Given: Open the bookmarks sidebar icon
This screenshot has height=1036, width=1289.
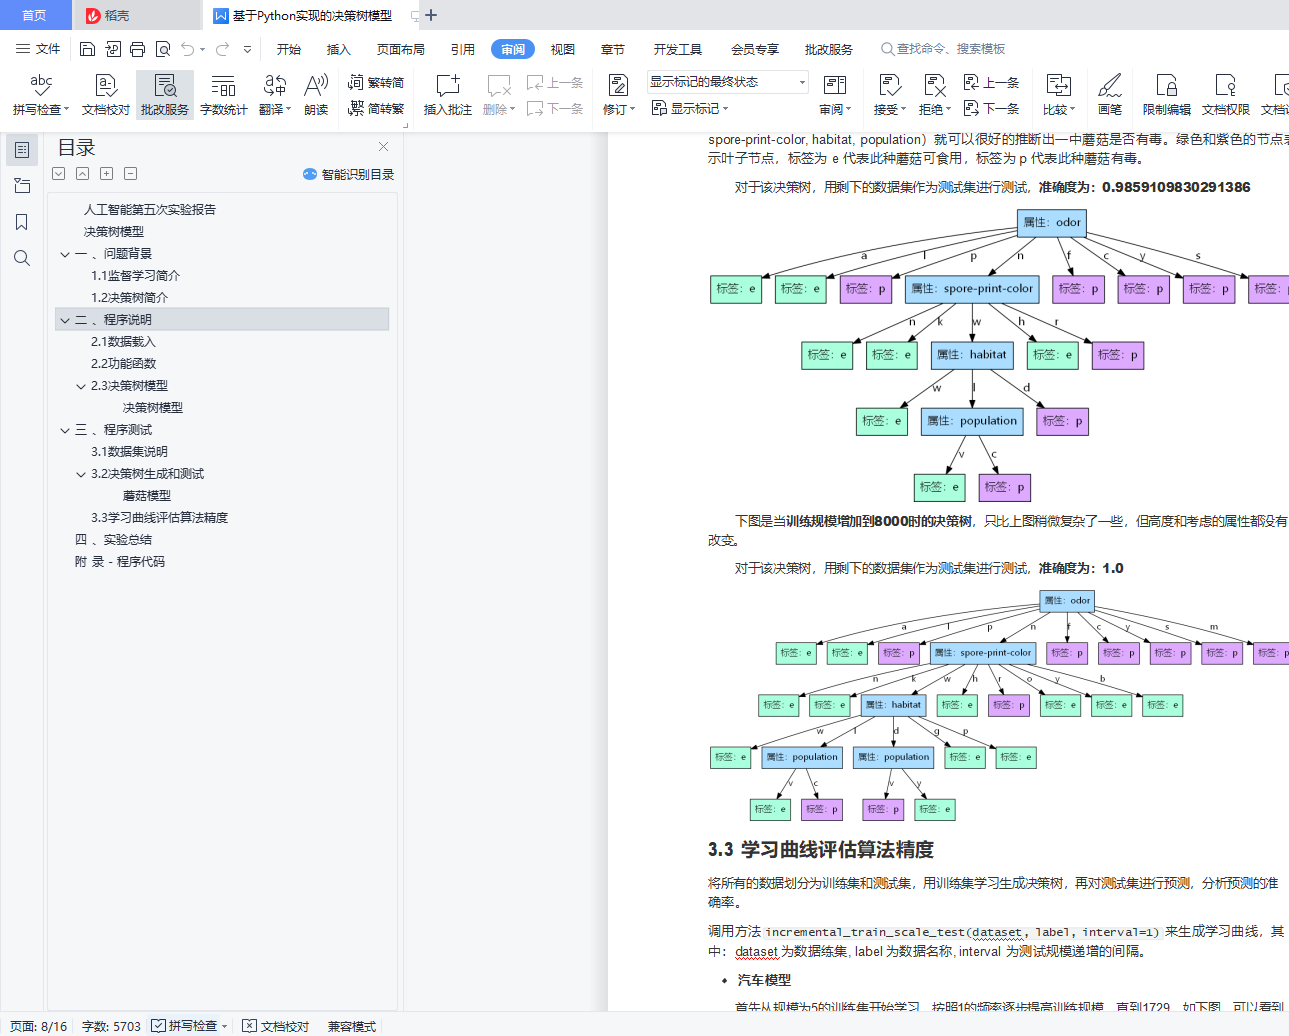Looking at the screenshot, I should tap(22, 222).
